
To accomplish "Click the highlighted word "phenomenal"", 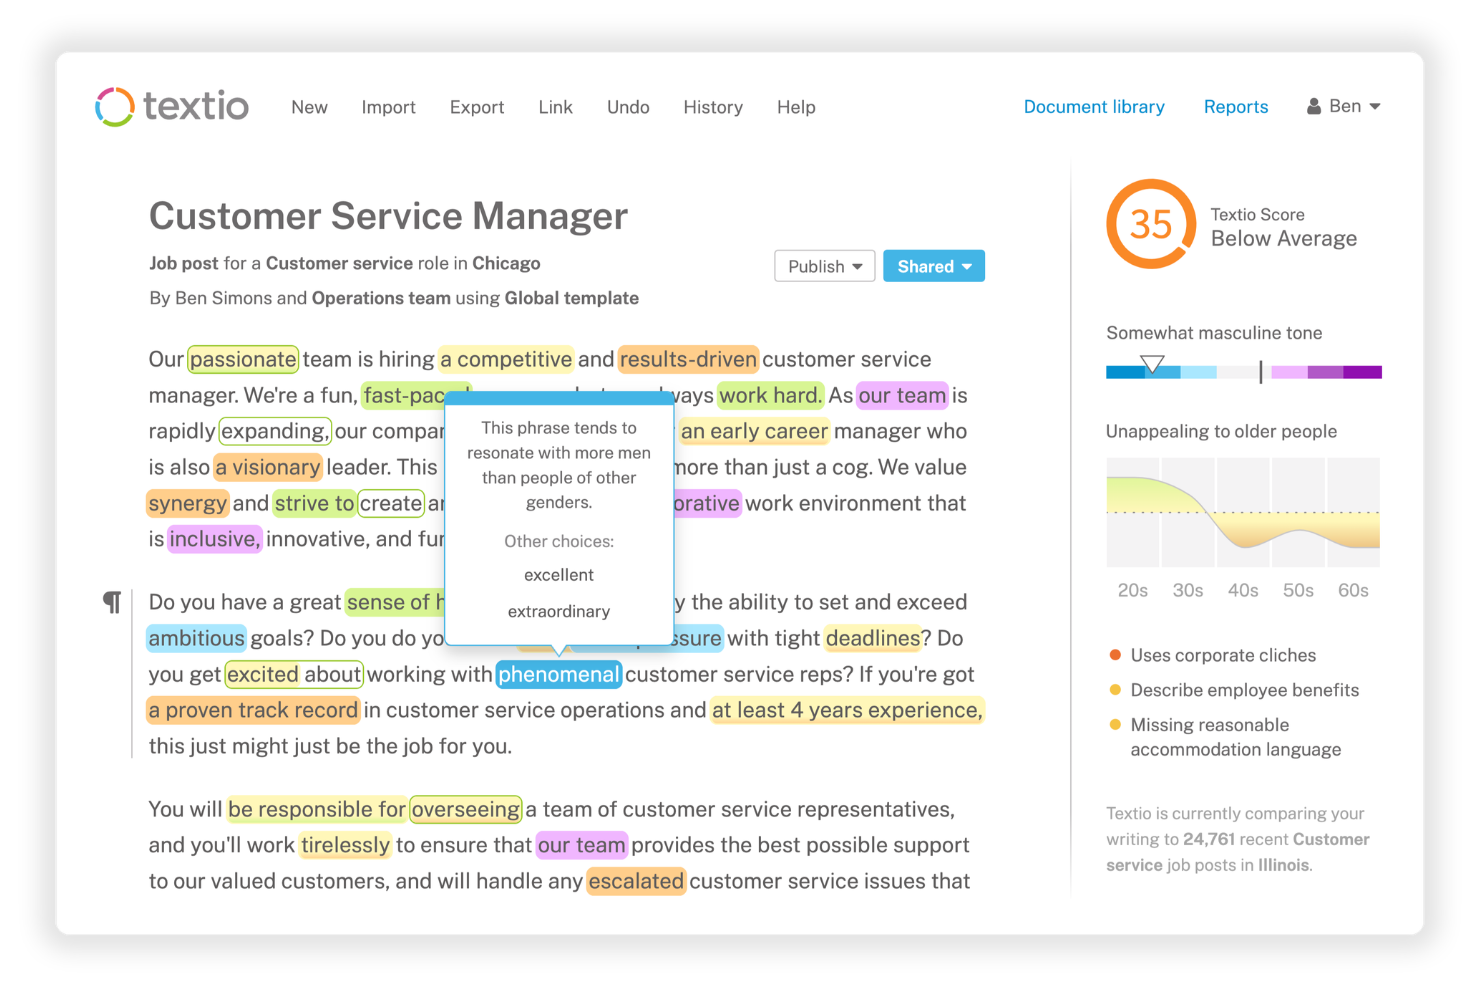I will coord(559,674).
